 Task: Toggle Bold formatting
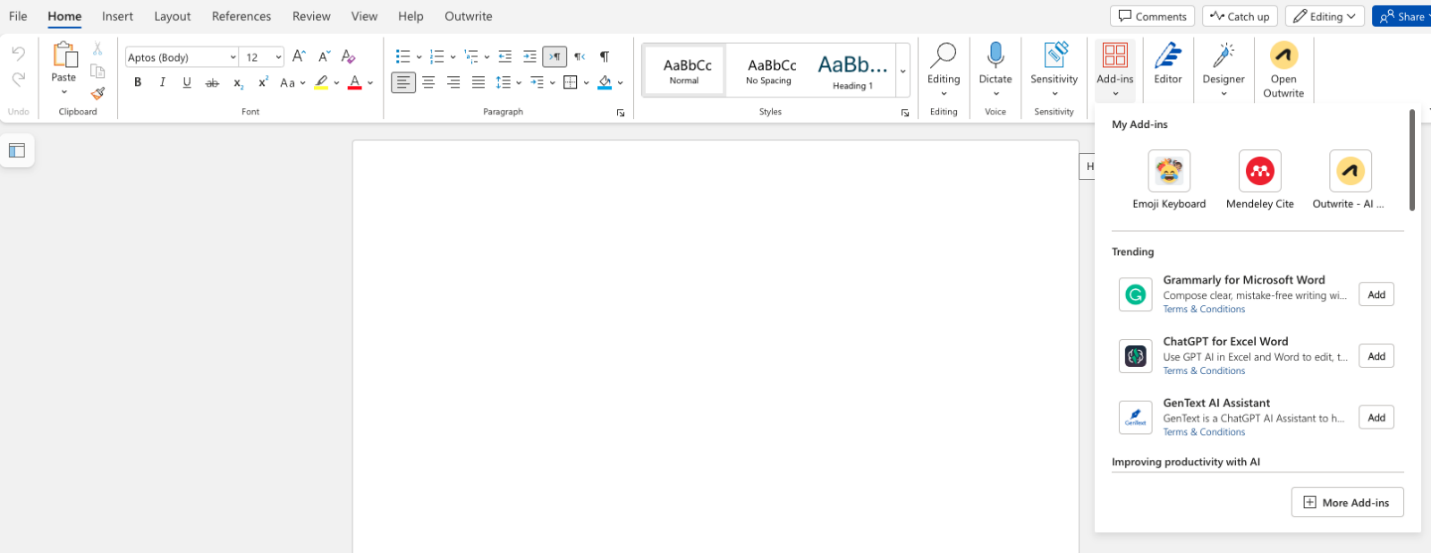click(x=138, y=83)
